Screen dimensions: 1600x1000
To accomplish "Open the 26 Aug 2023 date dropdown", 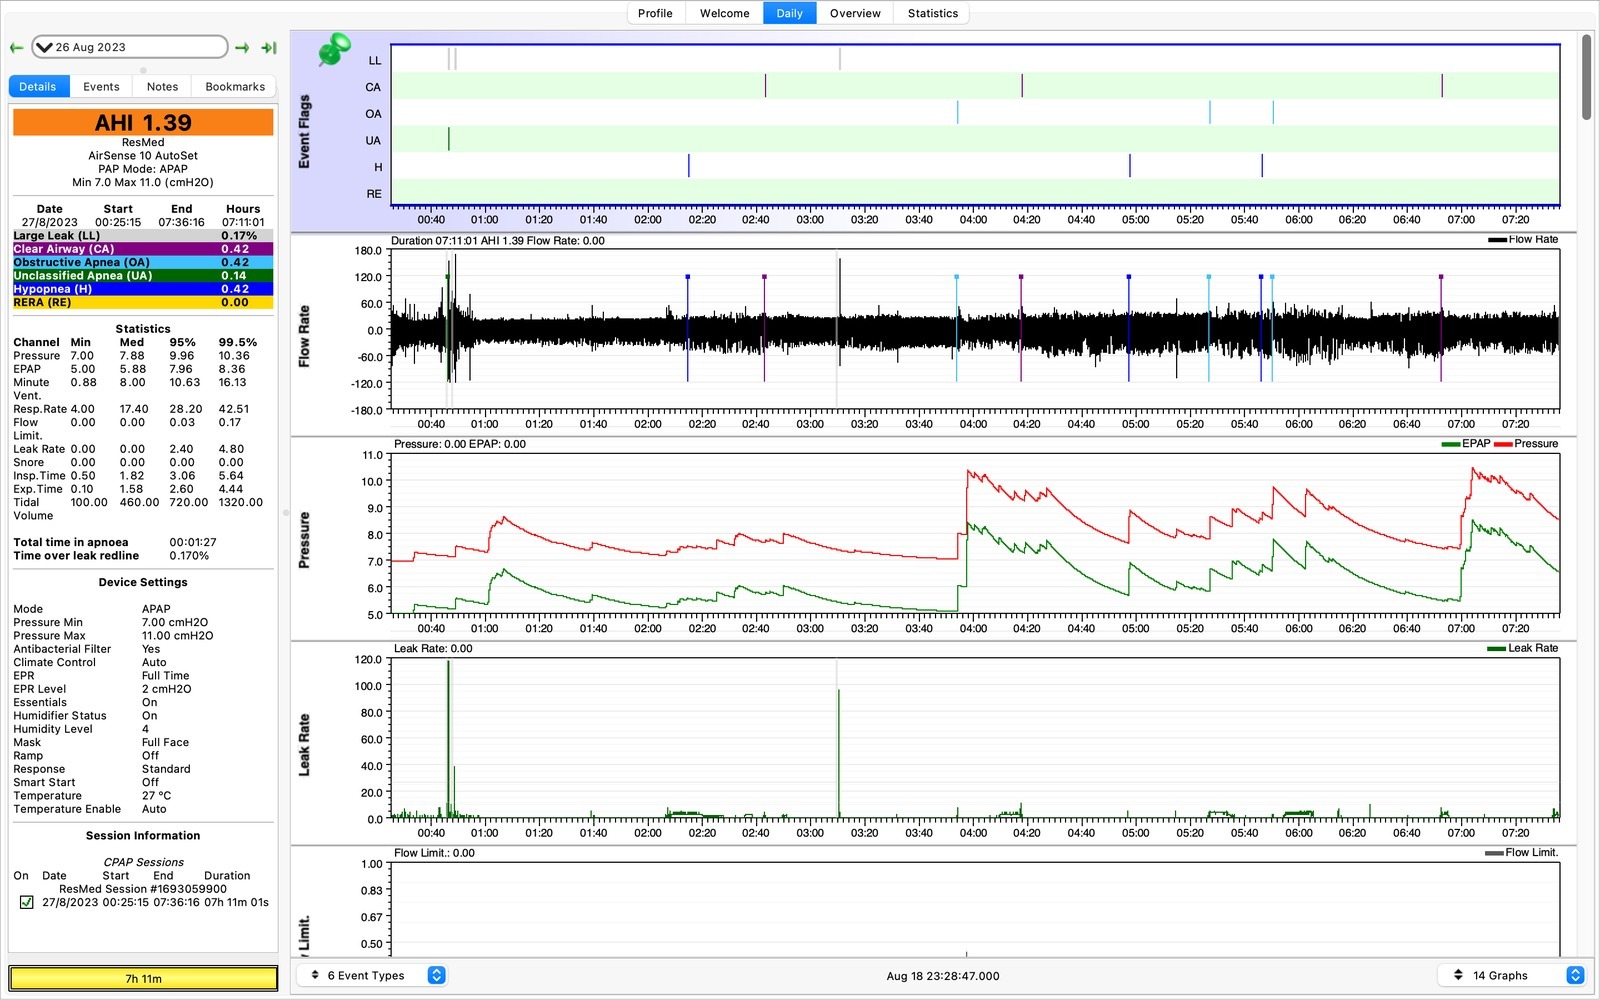I will click(x=130, y=47).
